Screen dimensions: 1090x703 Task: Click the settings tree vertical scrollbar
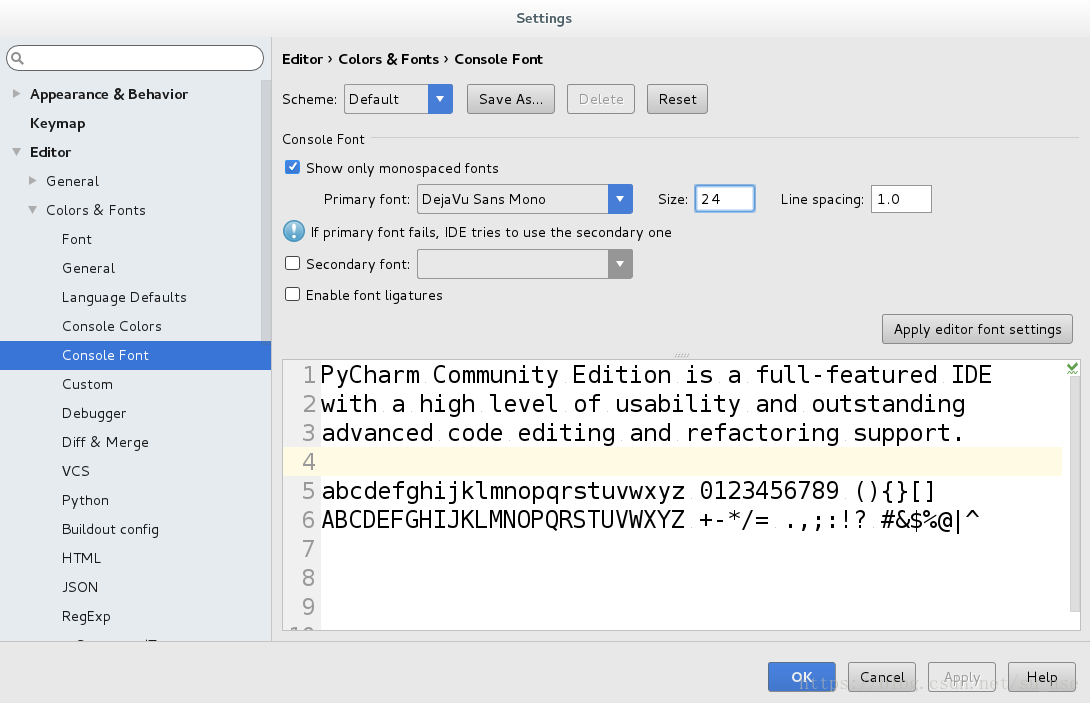[266, 210]
